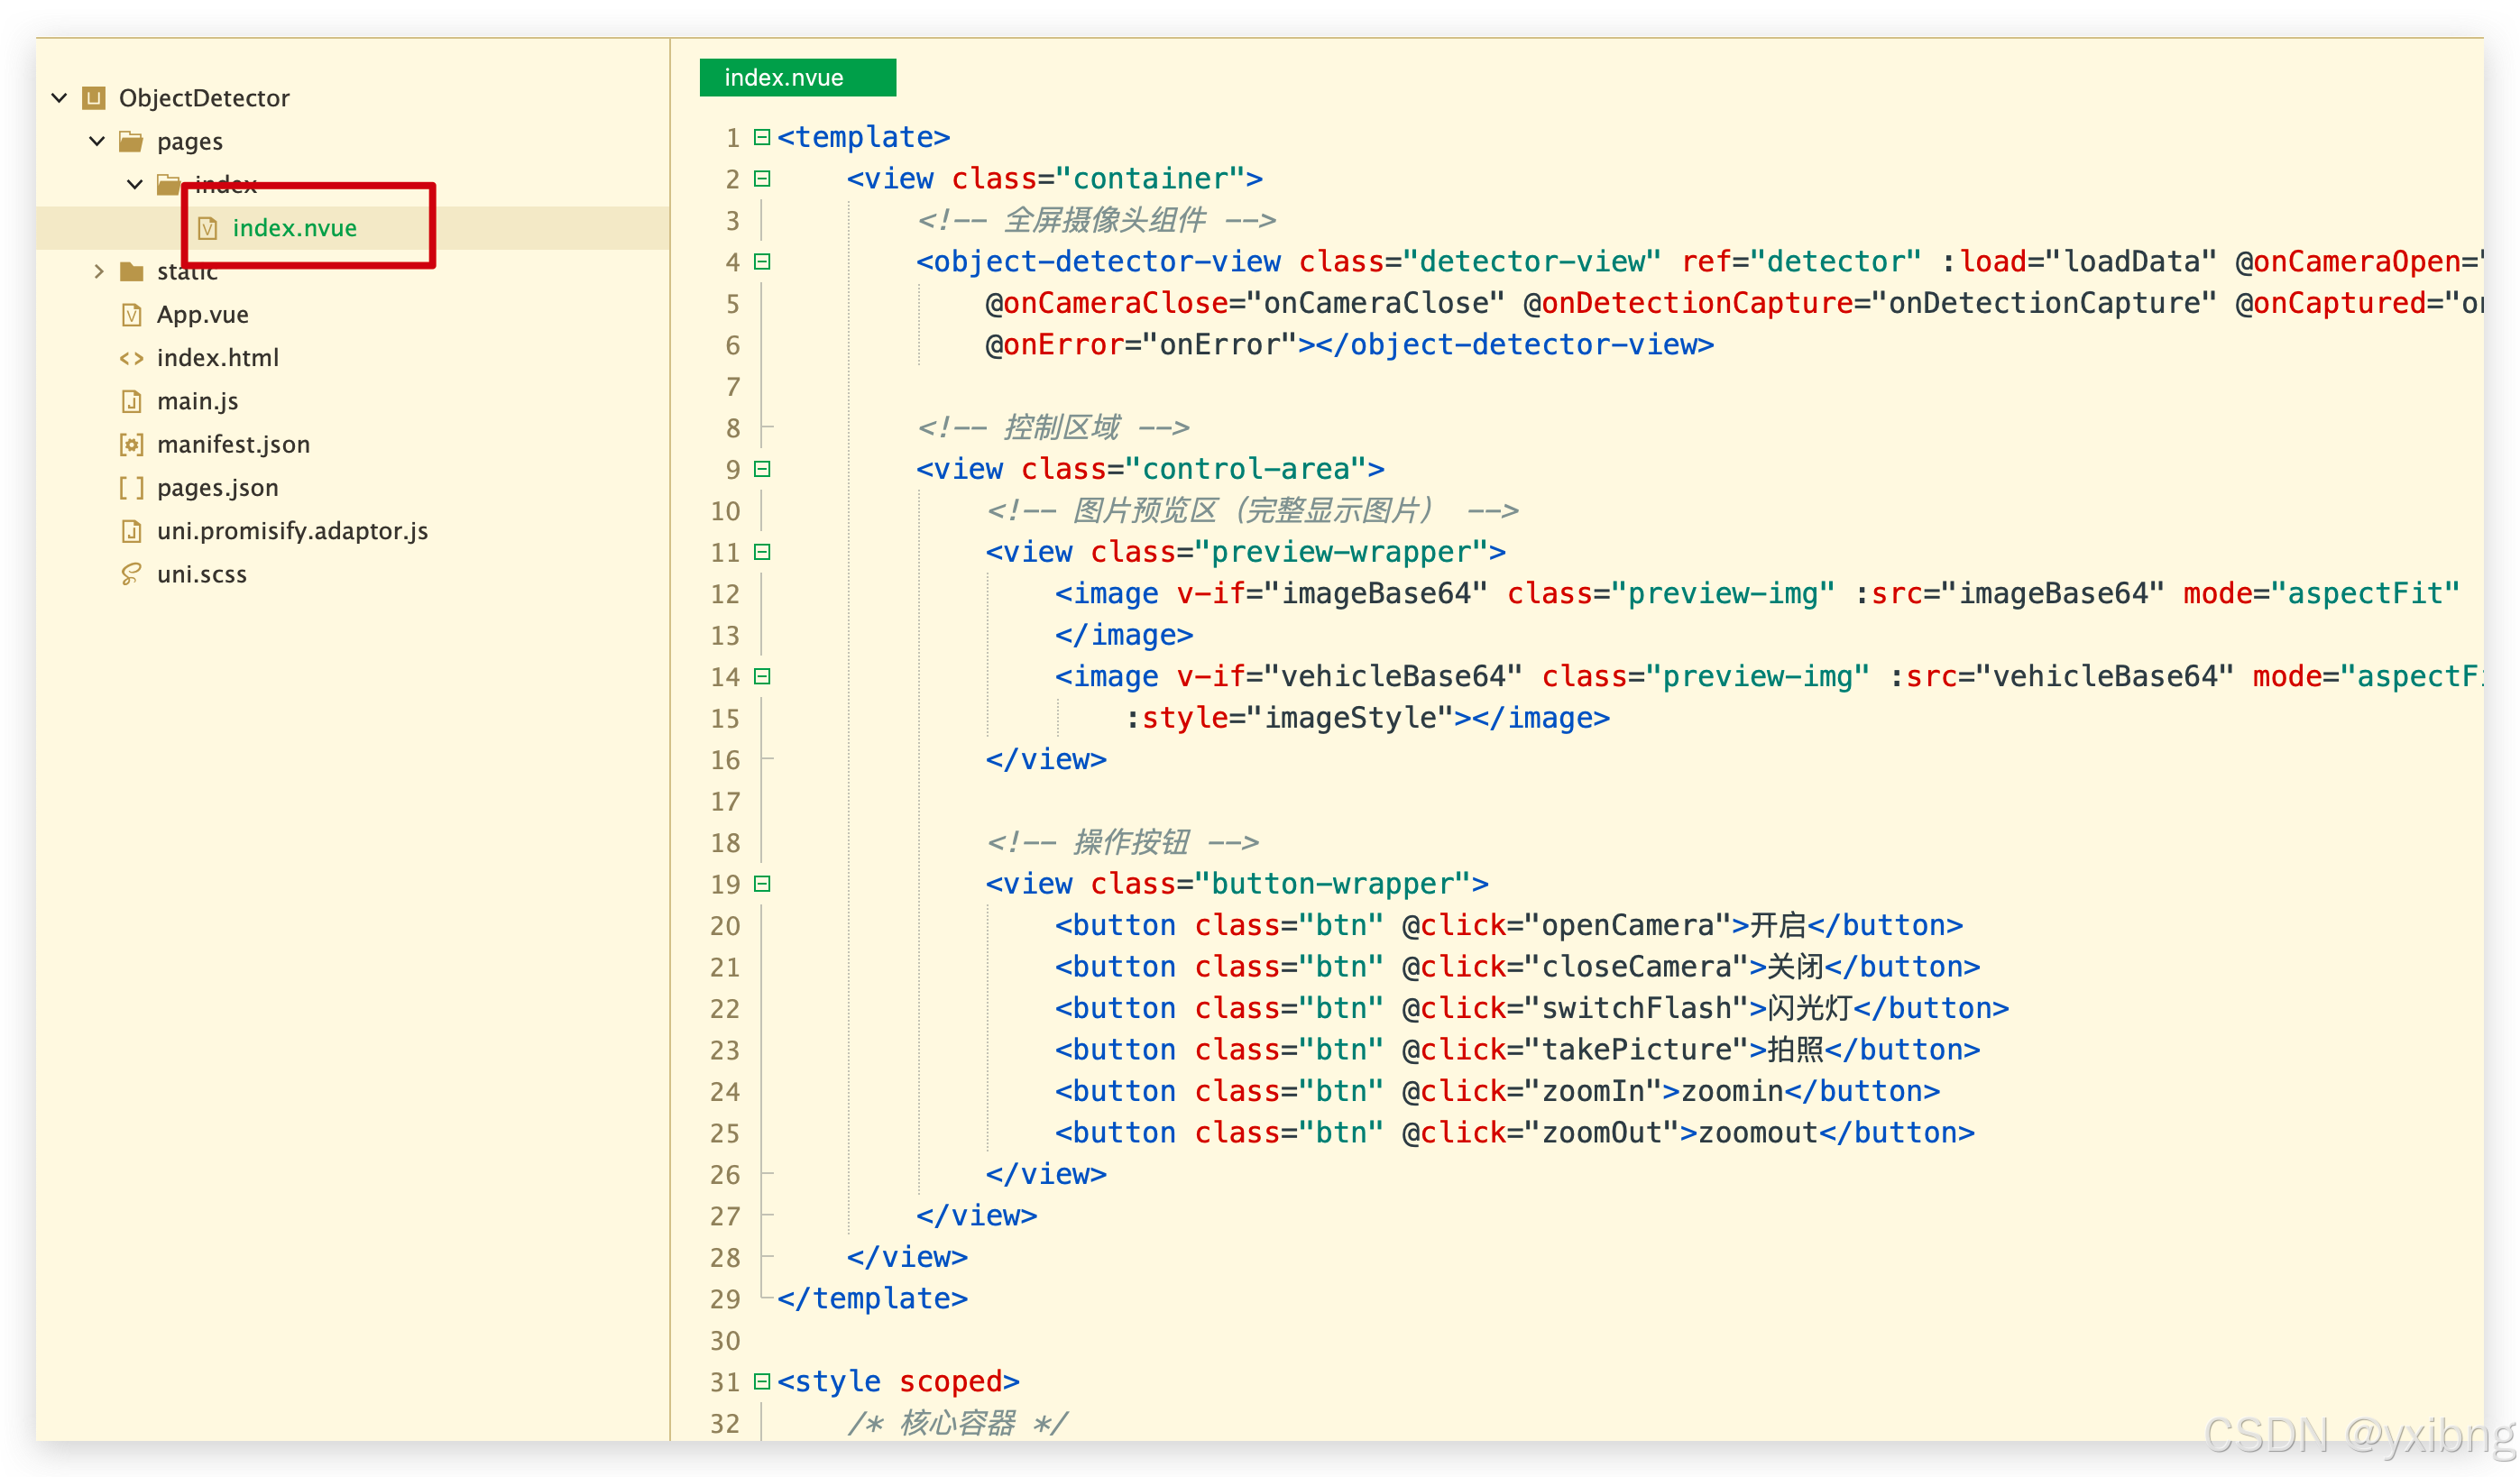Image resolution: width=2520 pixels, height=1477 pixels.
Task: Fold the style scoped block at line 31
Action: pos(762,1381)
